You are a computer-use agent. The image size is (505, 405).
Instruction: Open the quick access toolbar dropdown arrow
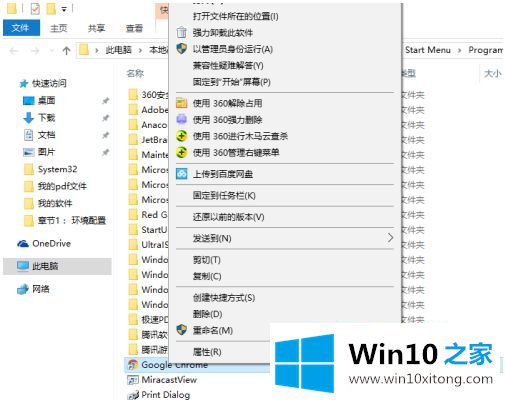(64, 10)
